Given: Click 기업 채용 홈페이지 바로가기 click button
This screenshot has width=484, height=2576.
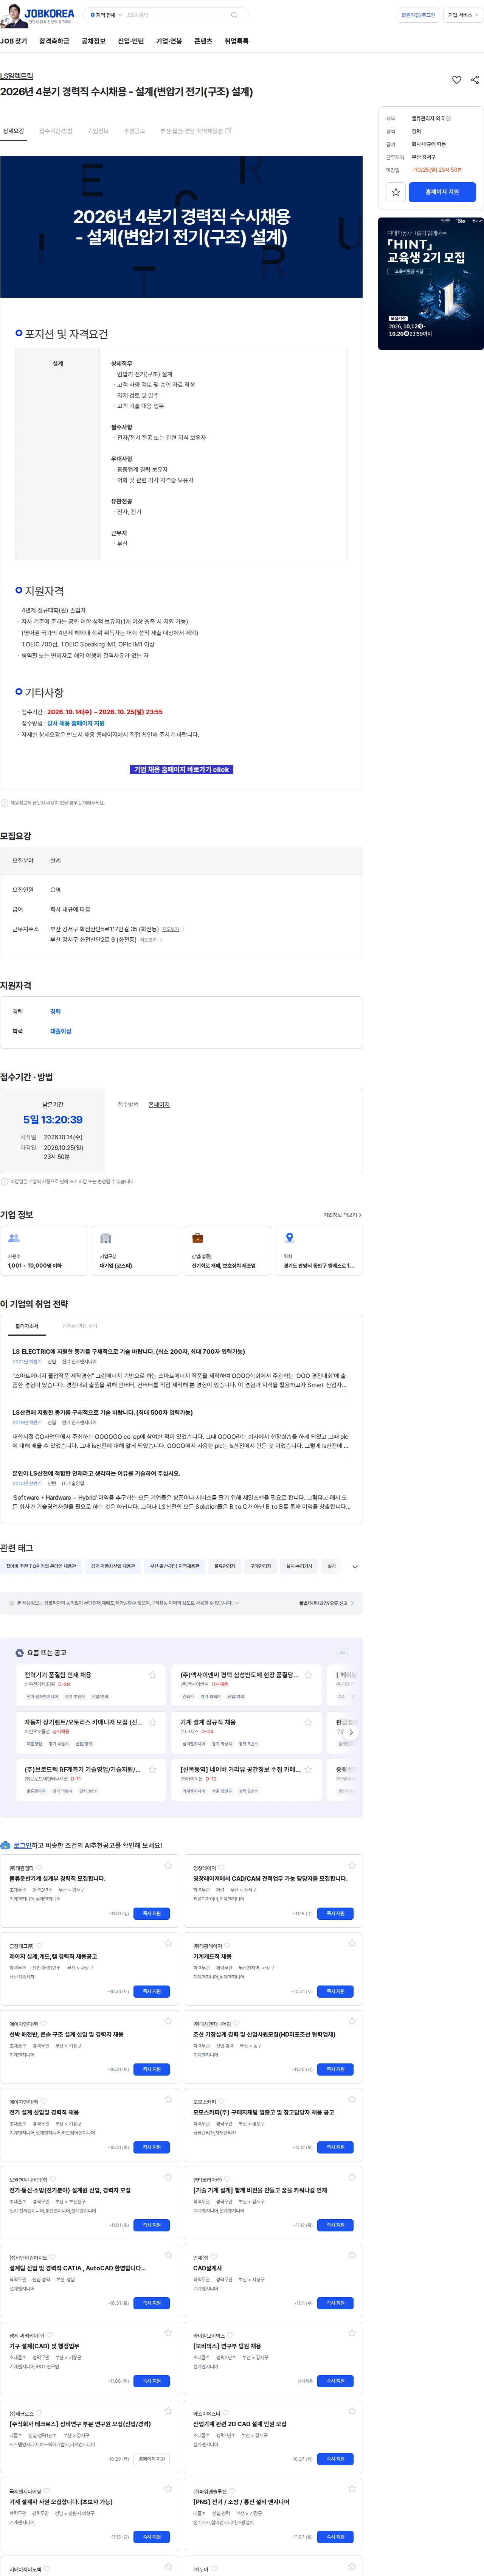Looking at the screenshot, I should [x=182, y=770].
